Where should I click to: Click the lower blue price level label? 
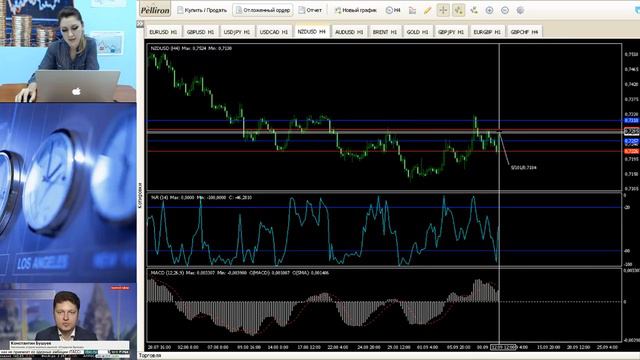[x=631, y=141]
